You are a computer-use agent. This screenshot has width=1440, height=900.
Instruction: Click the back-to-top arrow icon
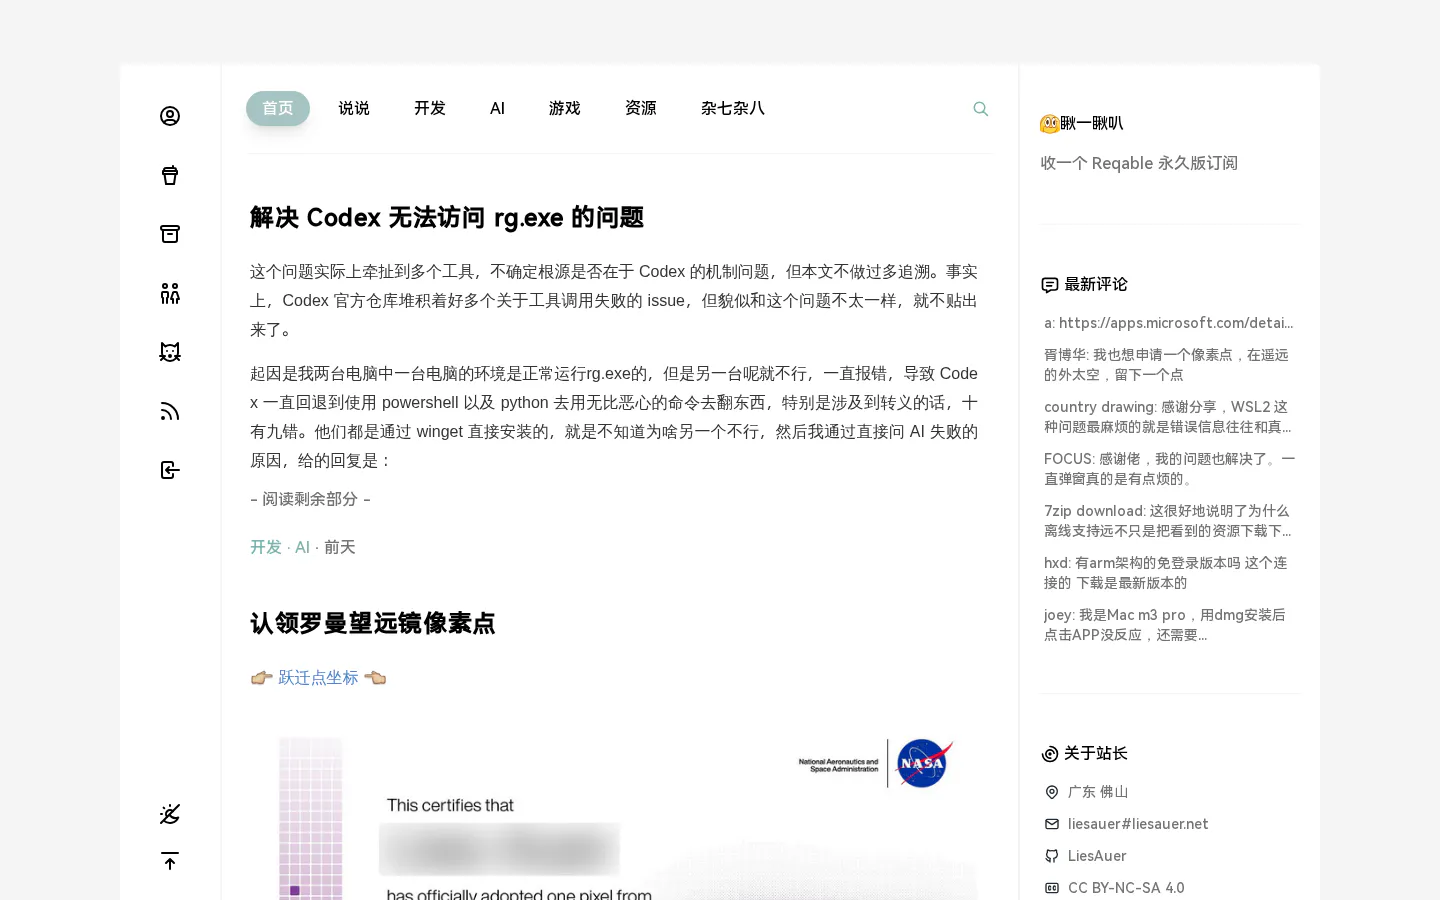[170, 861]
